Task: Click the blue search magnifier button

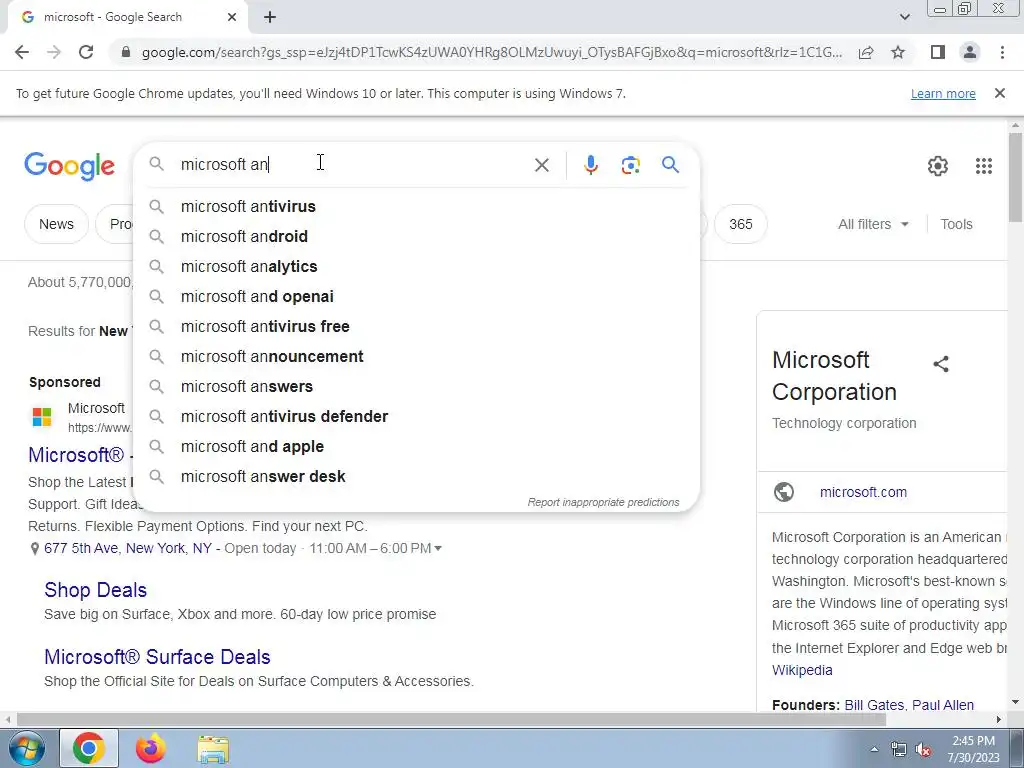Action: pyautogui.click(x=670, y=165)
